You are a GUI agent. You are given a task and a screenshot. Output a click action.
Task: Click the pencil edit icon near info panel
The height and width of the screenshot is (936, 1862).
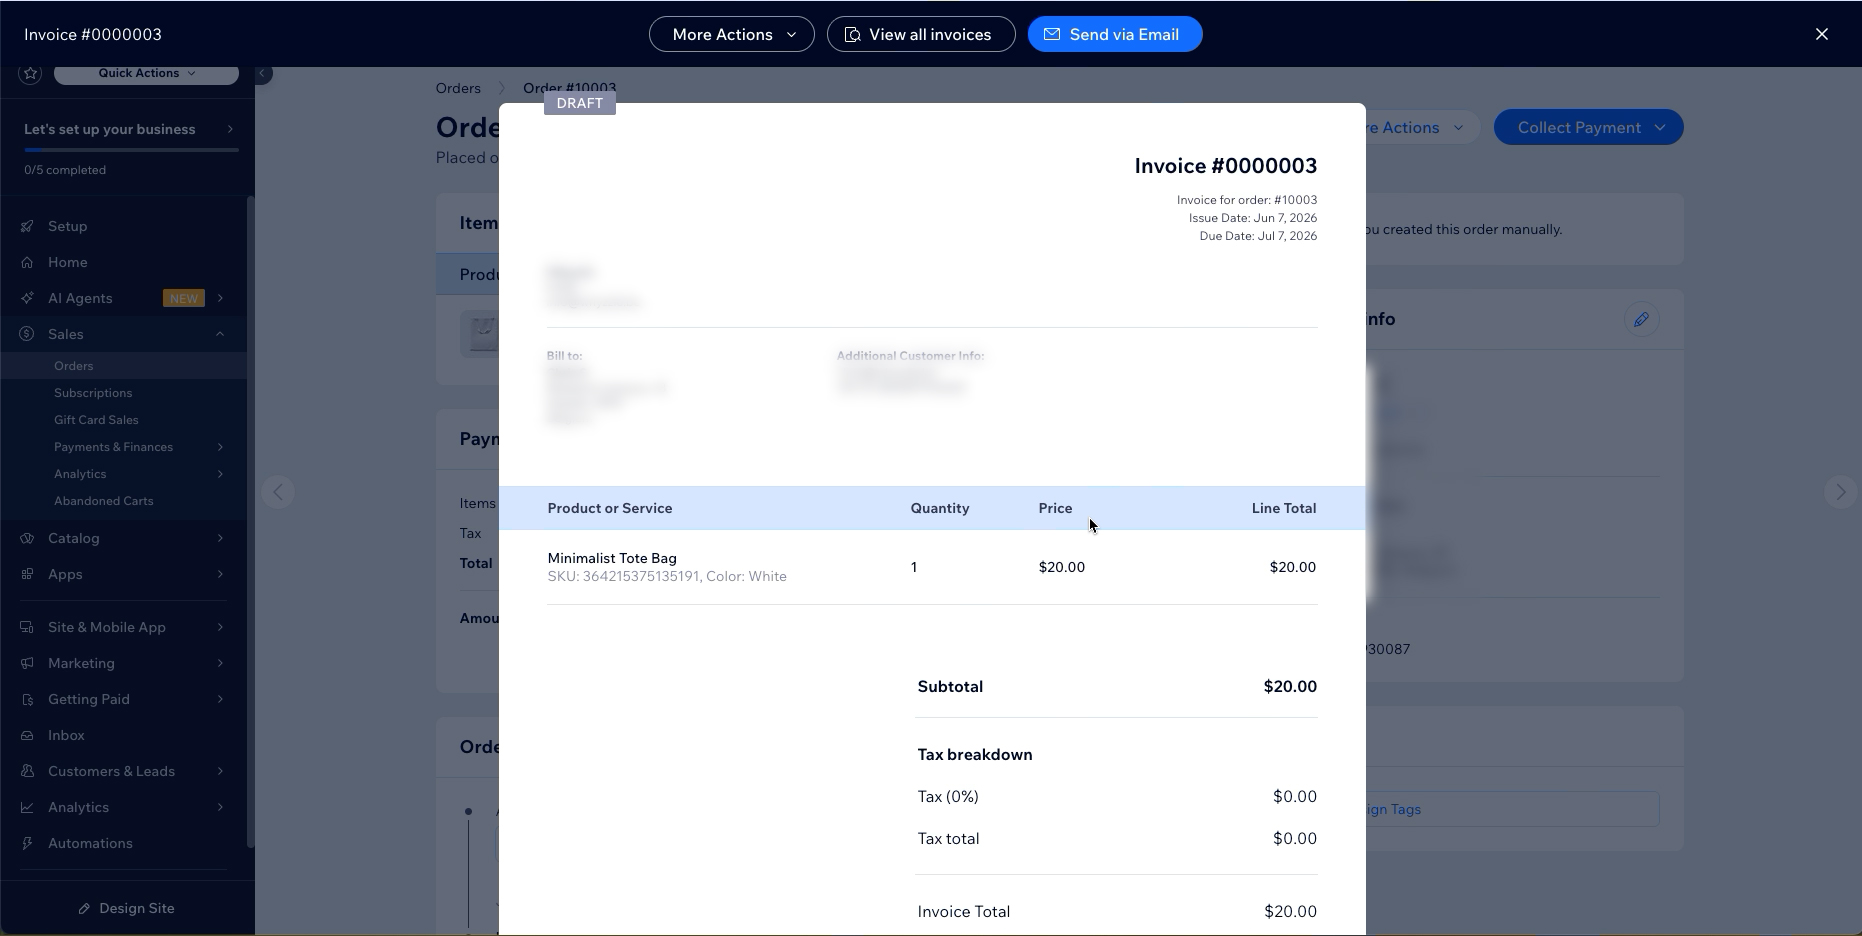tap(1641, 320)
